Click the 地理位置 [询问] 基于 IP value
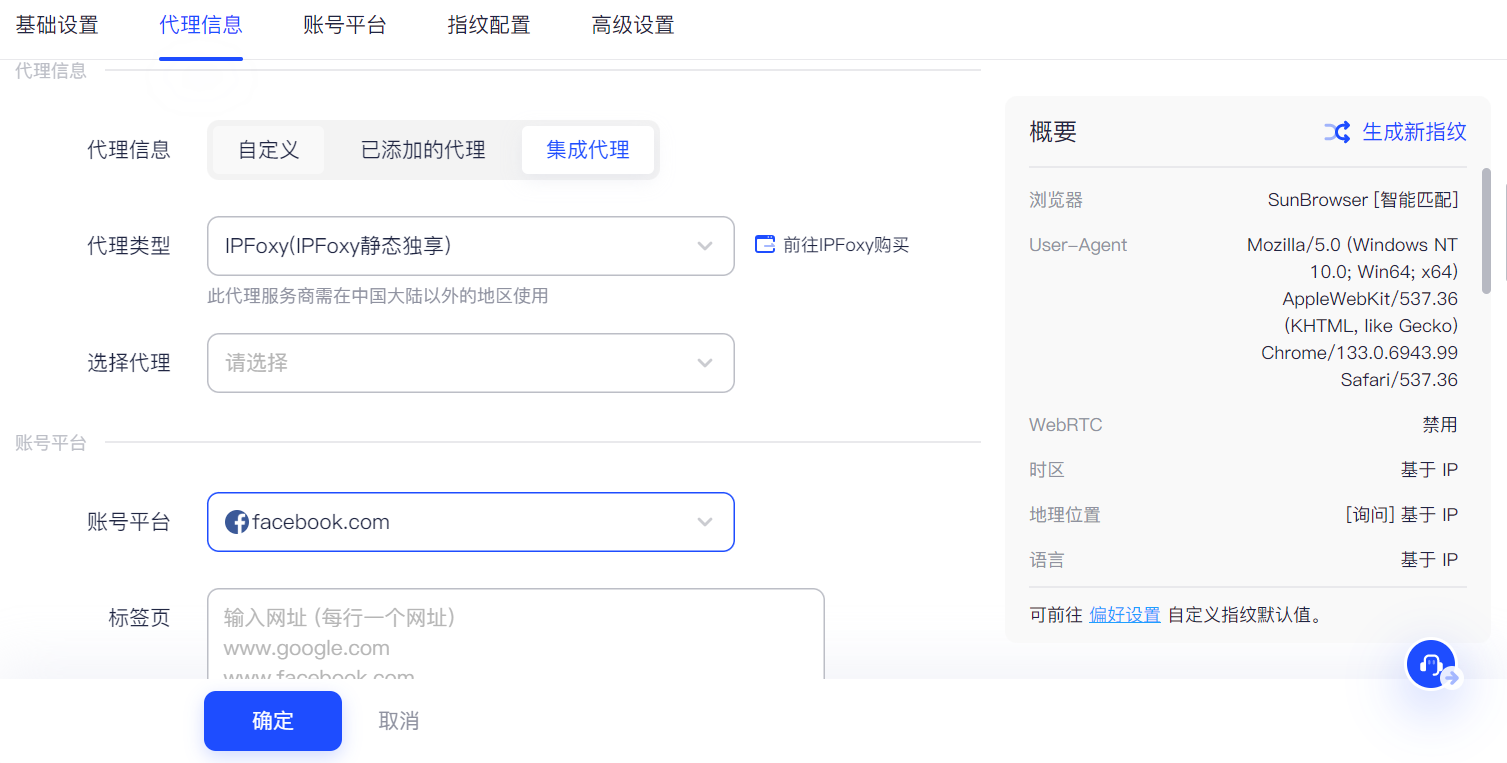This screenshot has height=763, width=1507. click(1402, 515)
